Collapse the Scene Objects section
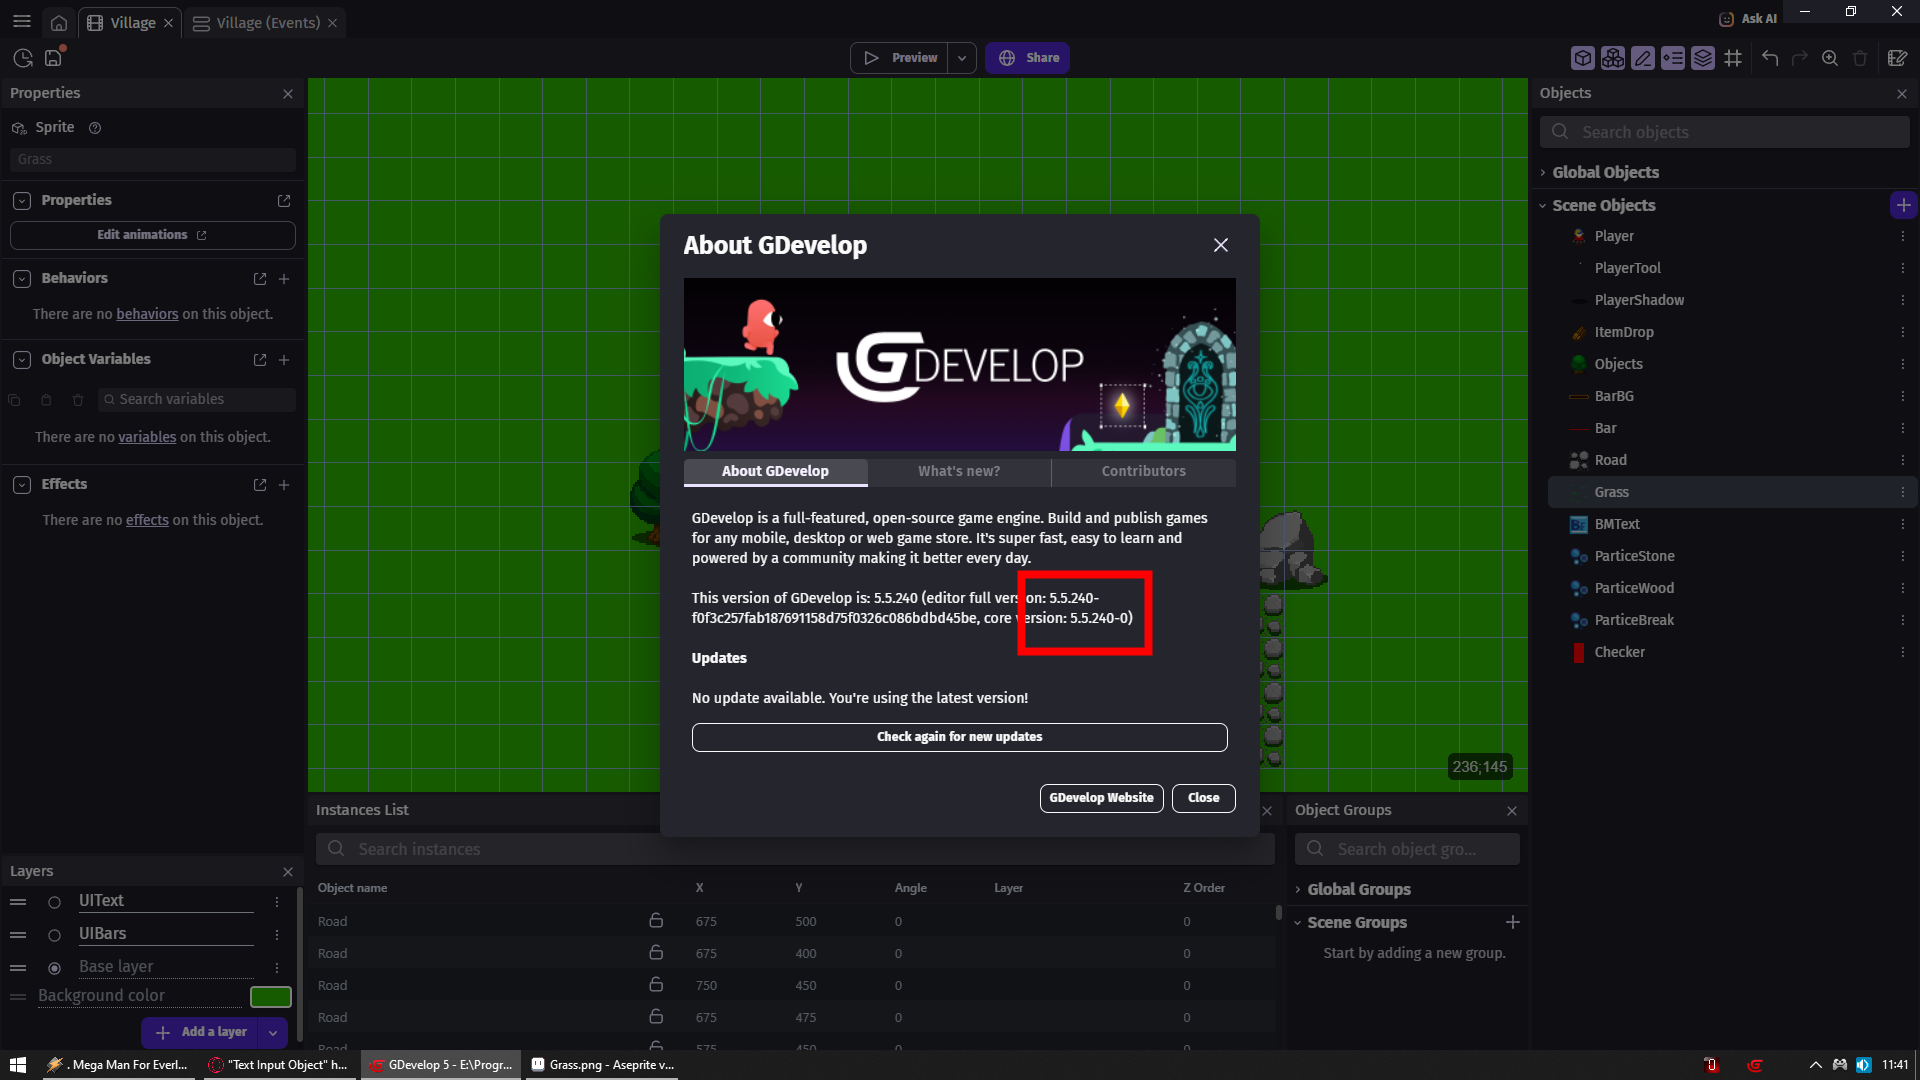Screen dimensions: 1920x1080 (1543, 205)
